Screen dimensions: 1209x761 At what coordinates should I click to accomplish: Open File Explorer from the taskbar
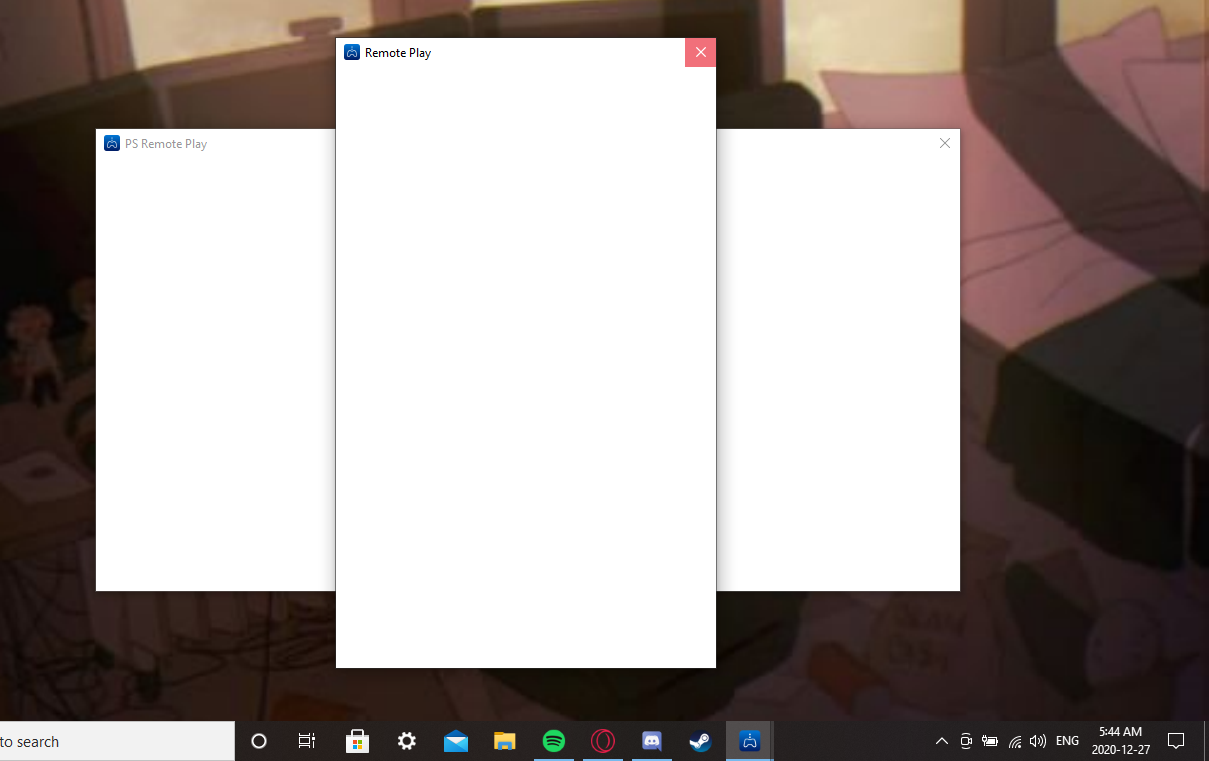[505, 741]
